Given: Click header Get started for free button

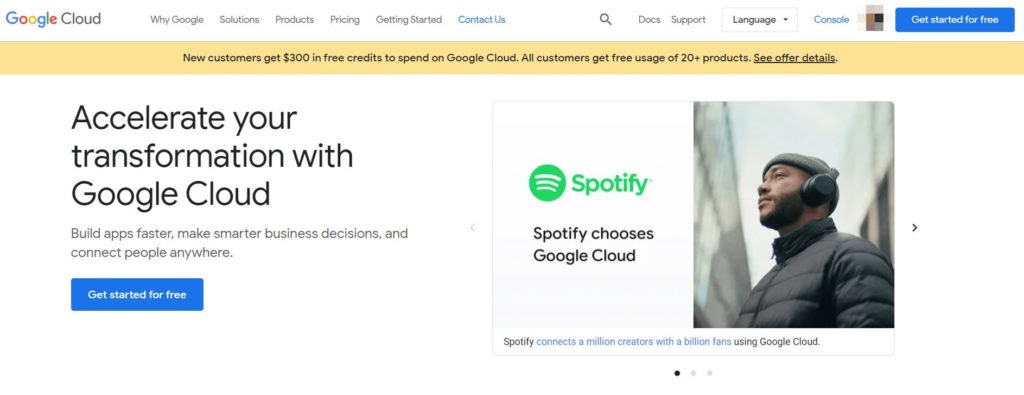Looking at the screenshot, I should pos(955,20).
